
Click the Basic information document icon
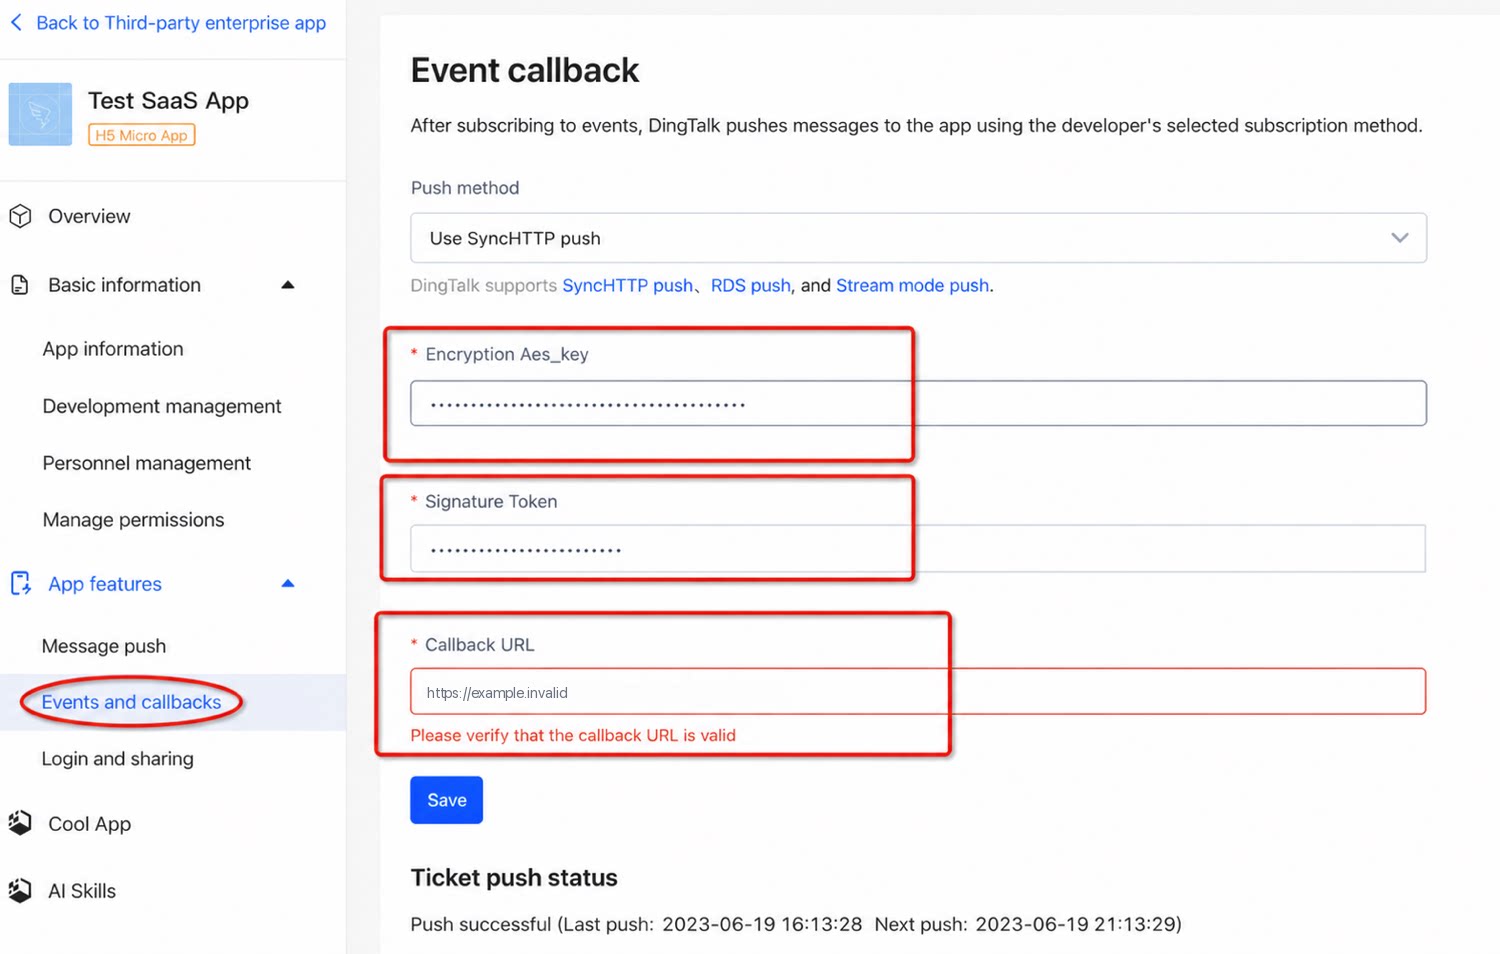[x=20, y=285]
